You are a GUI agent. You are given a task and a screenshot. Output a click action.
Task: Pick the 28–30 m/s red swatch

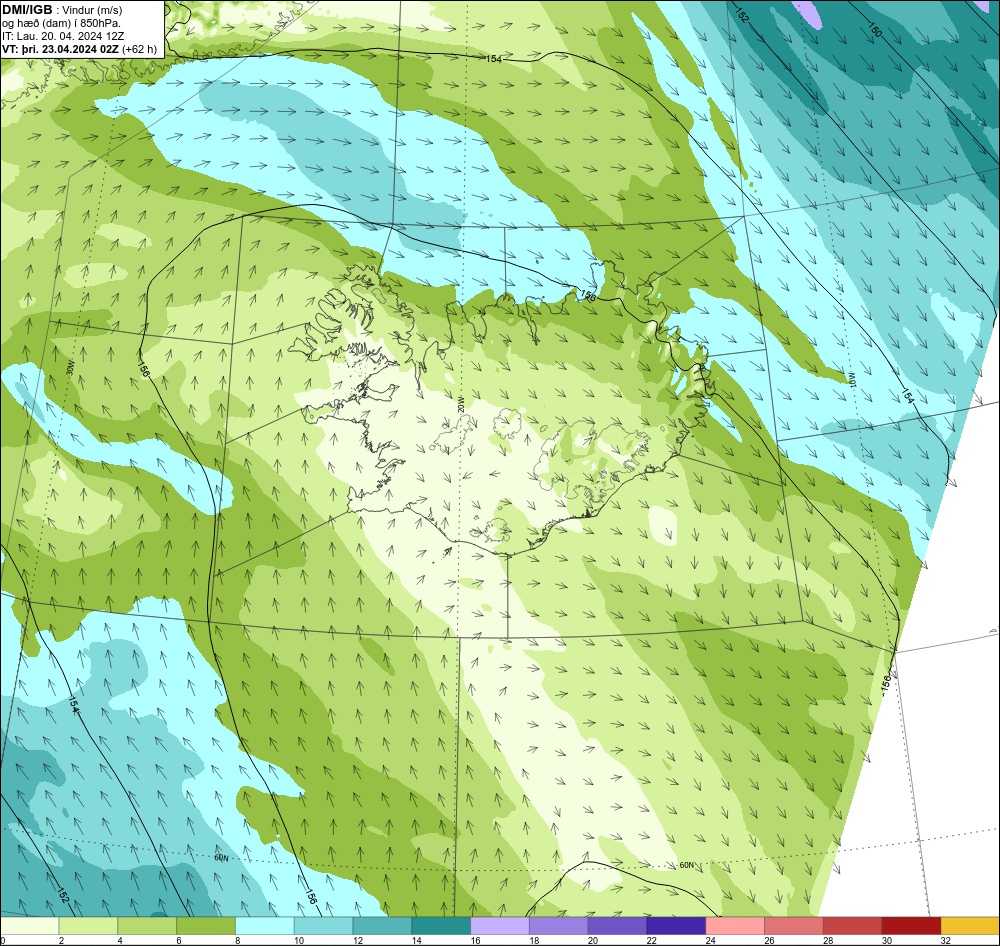[853, 926]
